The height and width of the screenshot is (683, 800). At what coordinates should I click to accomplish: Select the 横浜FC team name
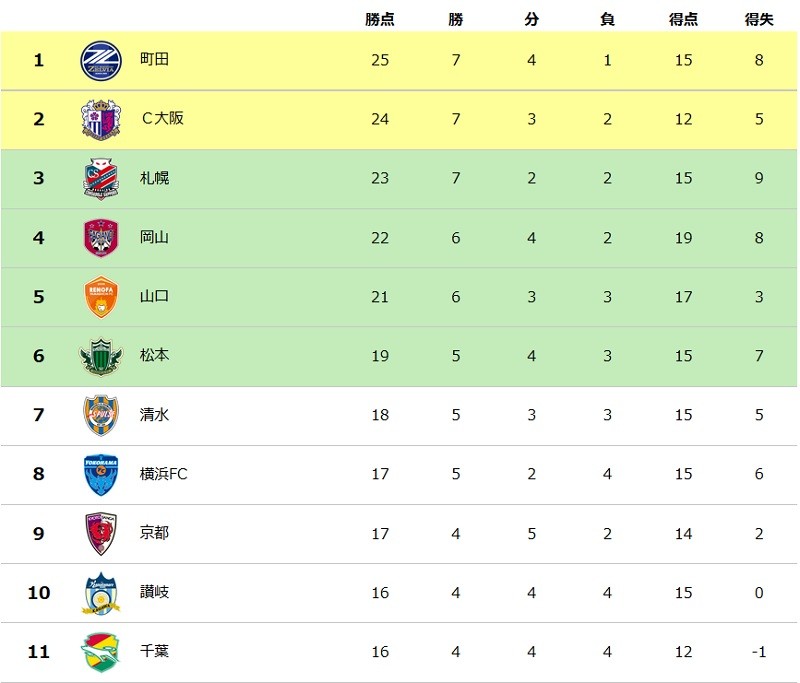tap(164, 474)
